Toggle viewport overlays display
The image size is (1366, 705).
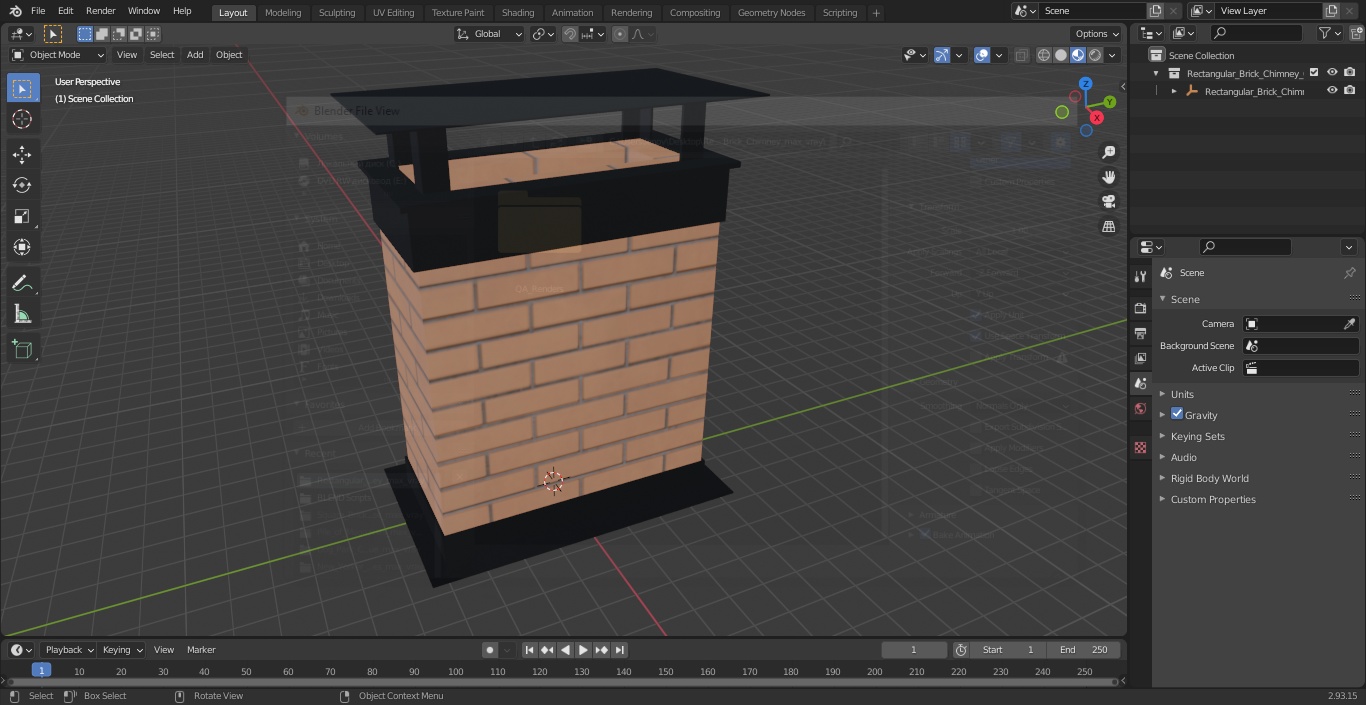pos(982,55)
